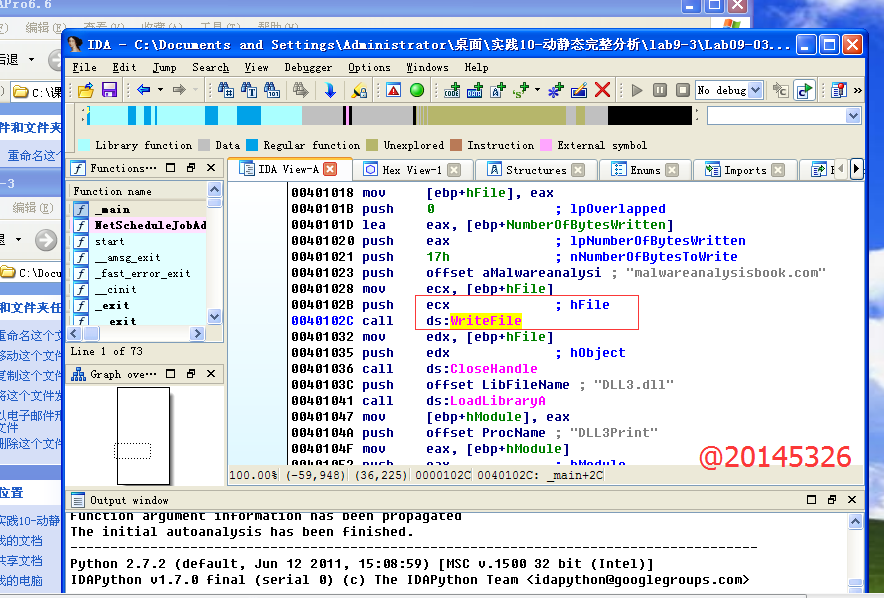Click the Make code toolbar icon
The width and height of the screenshot is (884, 598).
[x=452, y=90]
